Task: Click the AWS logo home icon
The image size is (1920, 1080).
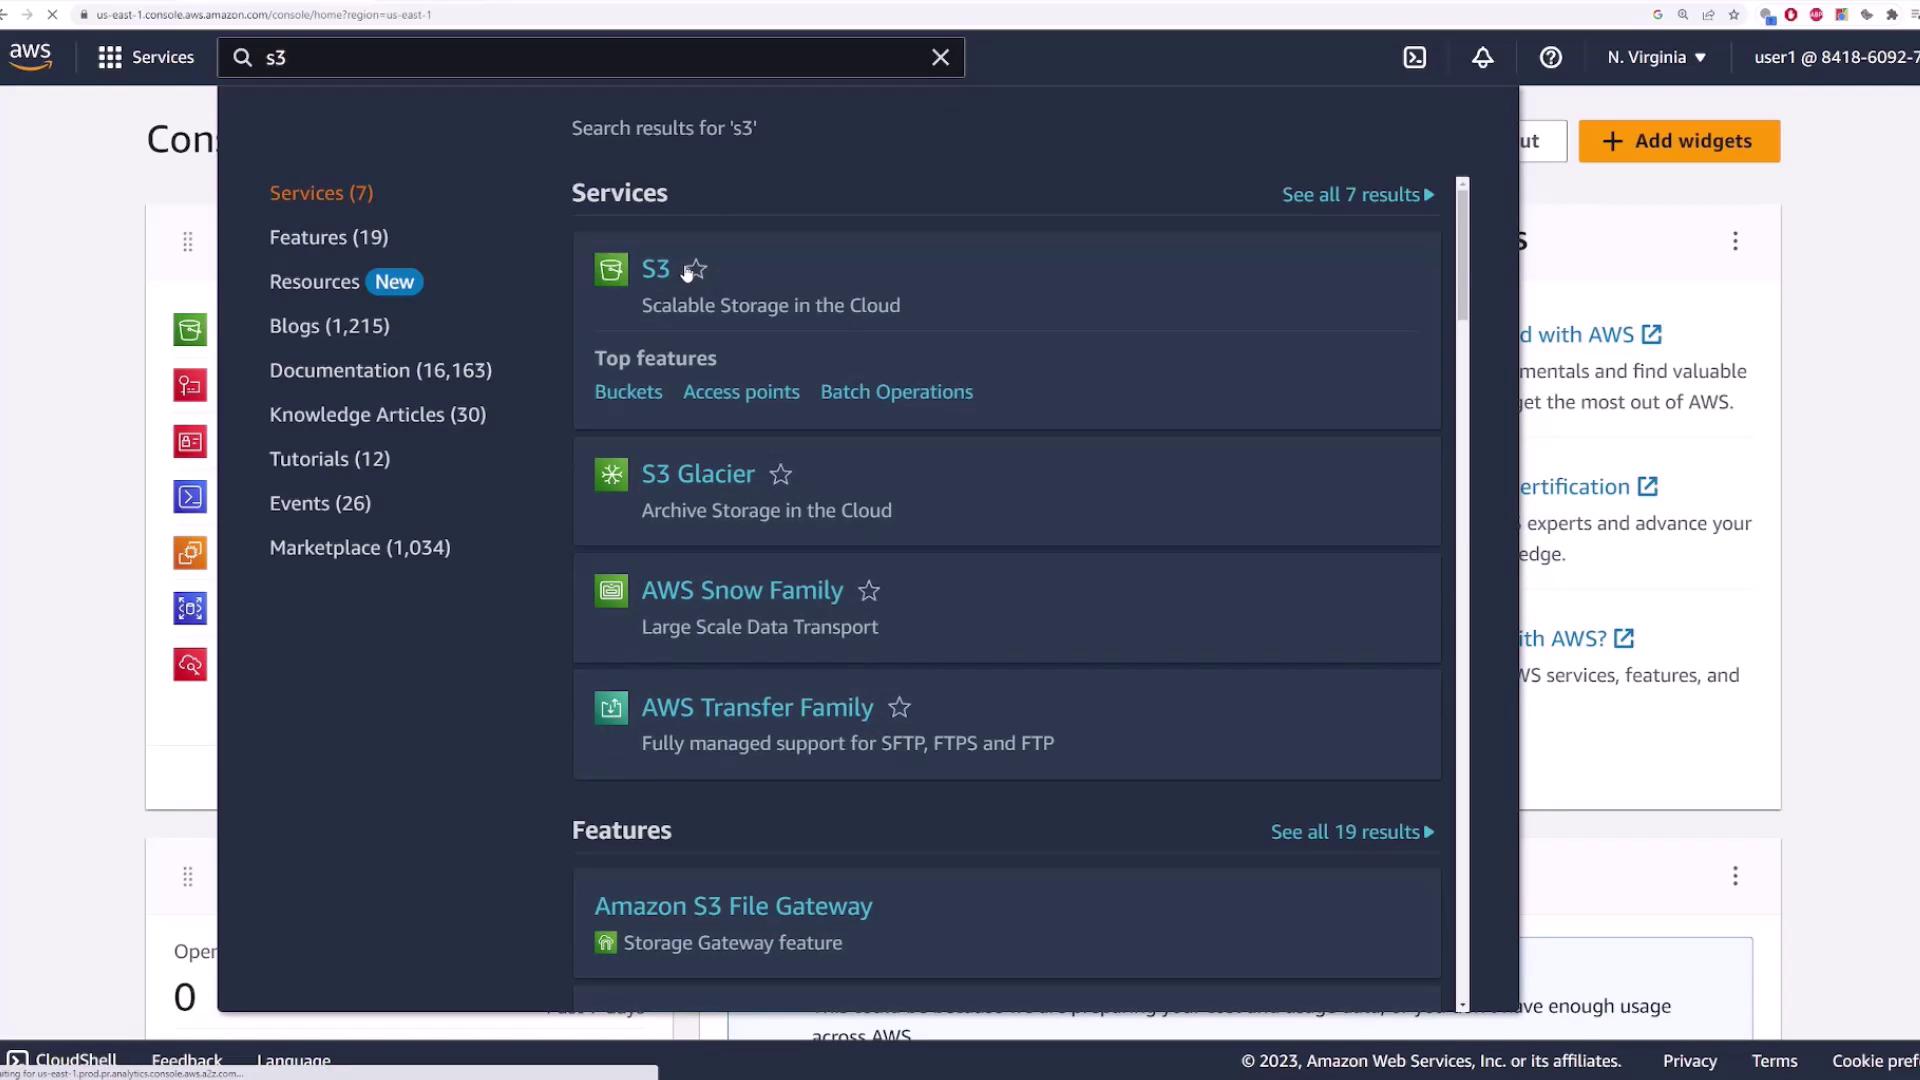Action: pyautogui.click(x=30, y=56)
